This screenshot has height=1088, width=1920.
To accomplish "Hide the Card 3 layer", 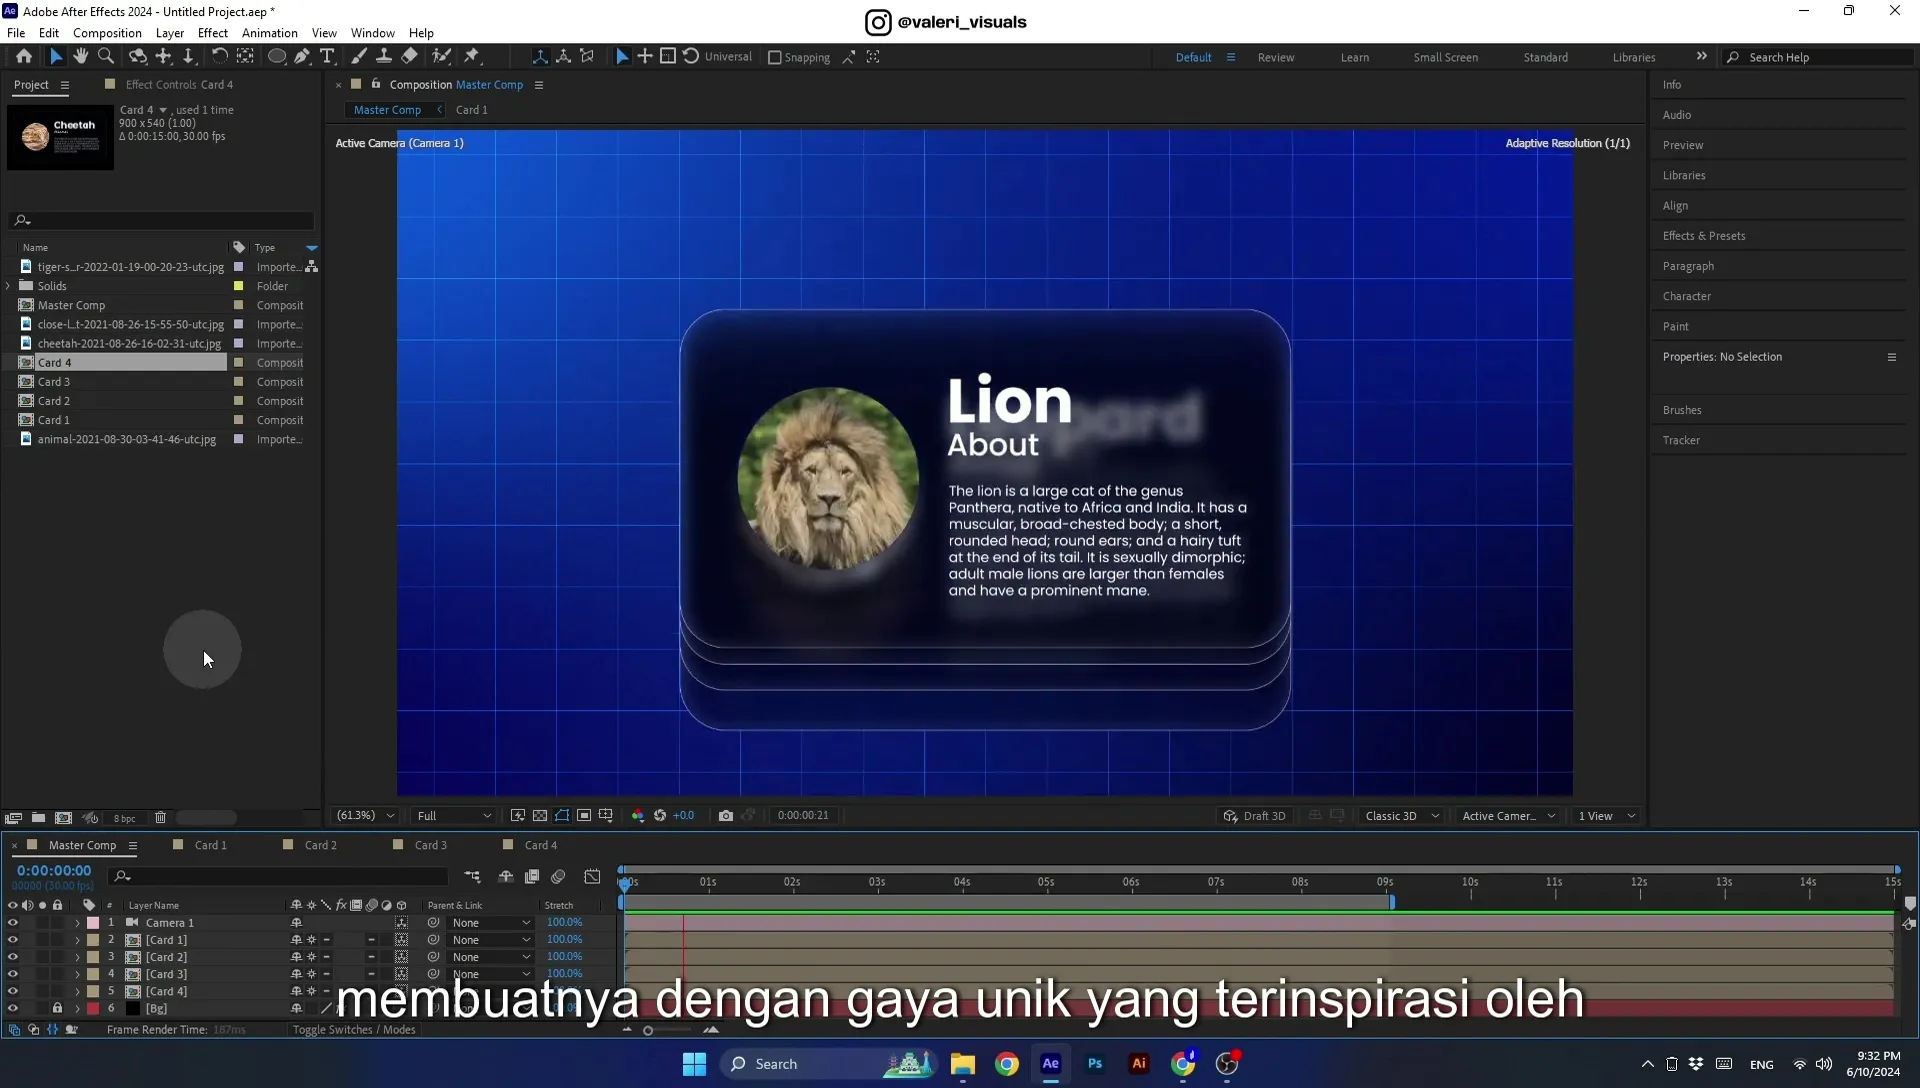I will tap(13, 974).
